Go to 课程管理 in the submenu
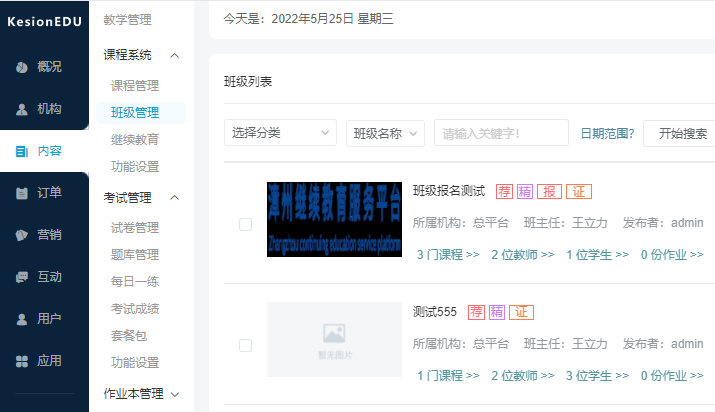Image resolution: width=715 pixels, height=412 pixels. point(135,86)
